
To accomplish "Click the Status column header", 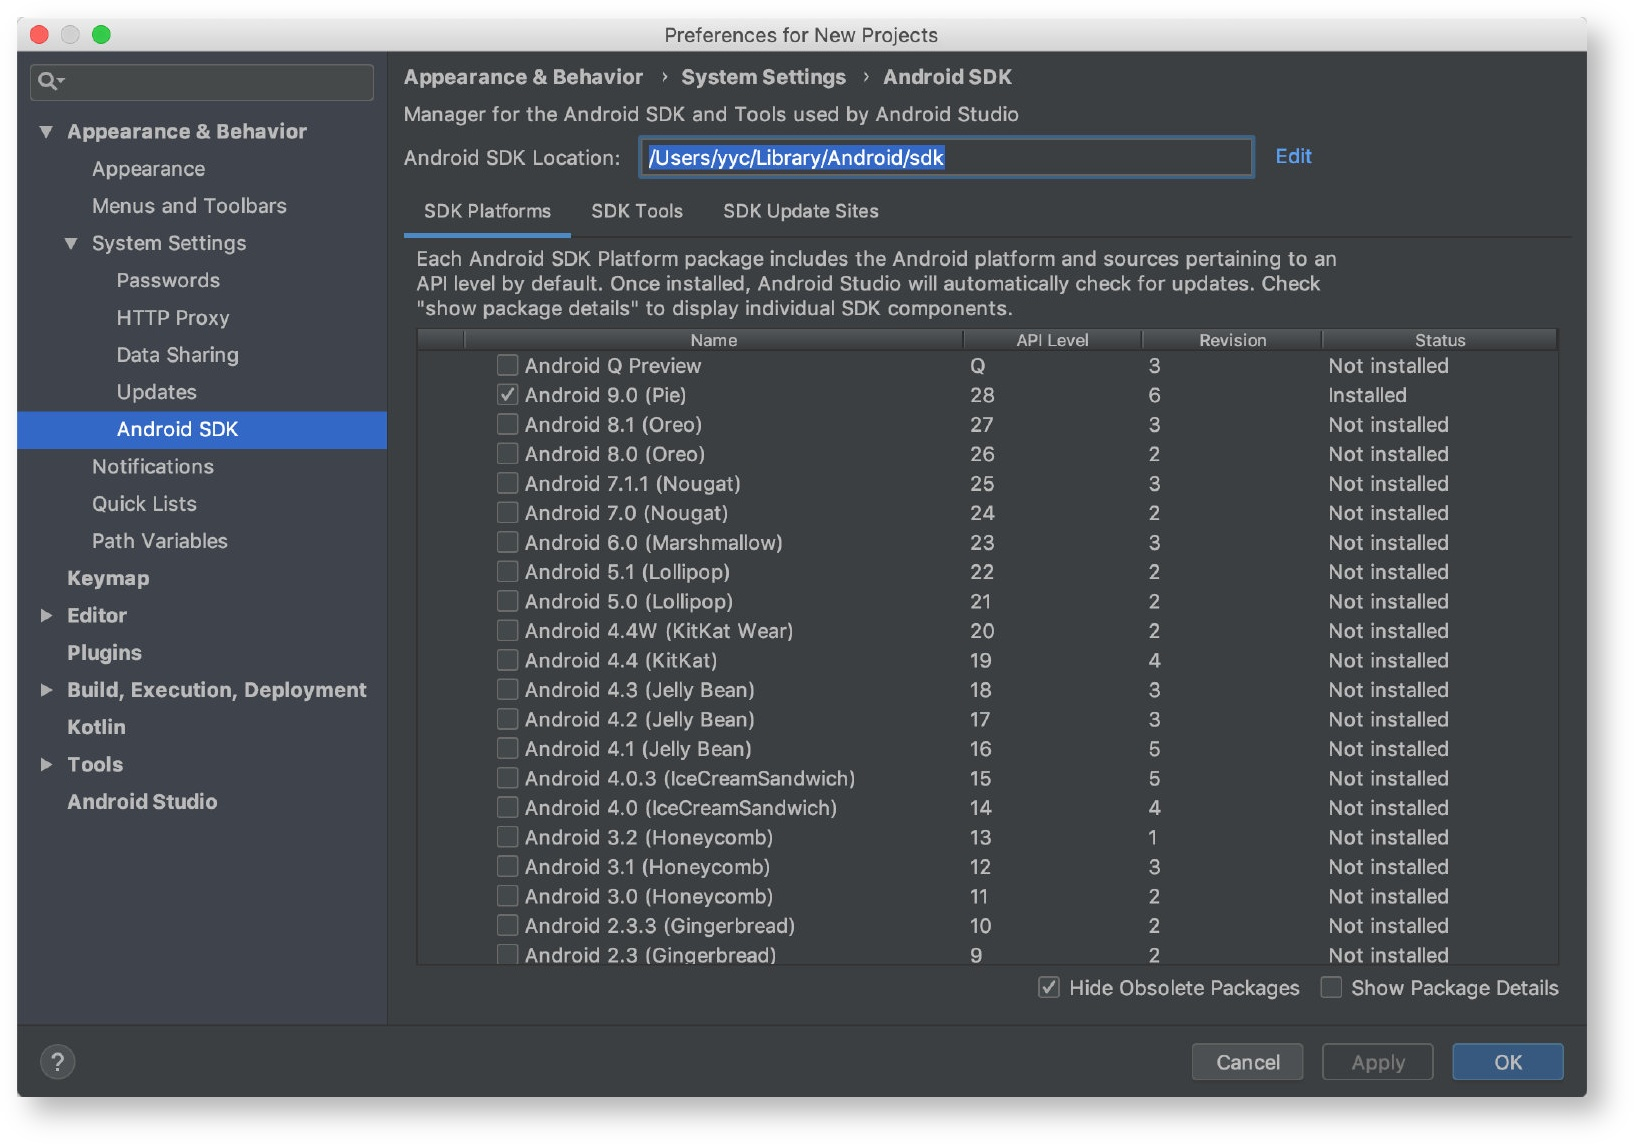I will [1440, 340].
